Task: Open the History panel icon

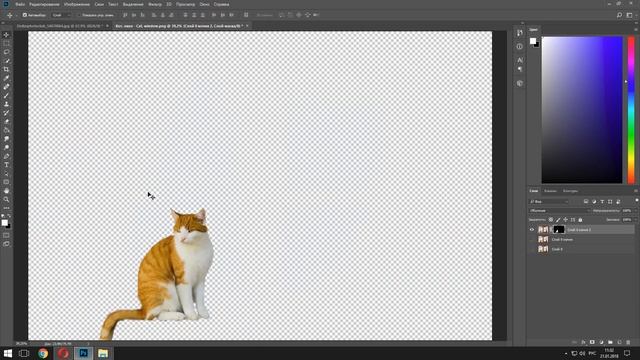Action: click(520, 33)
